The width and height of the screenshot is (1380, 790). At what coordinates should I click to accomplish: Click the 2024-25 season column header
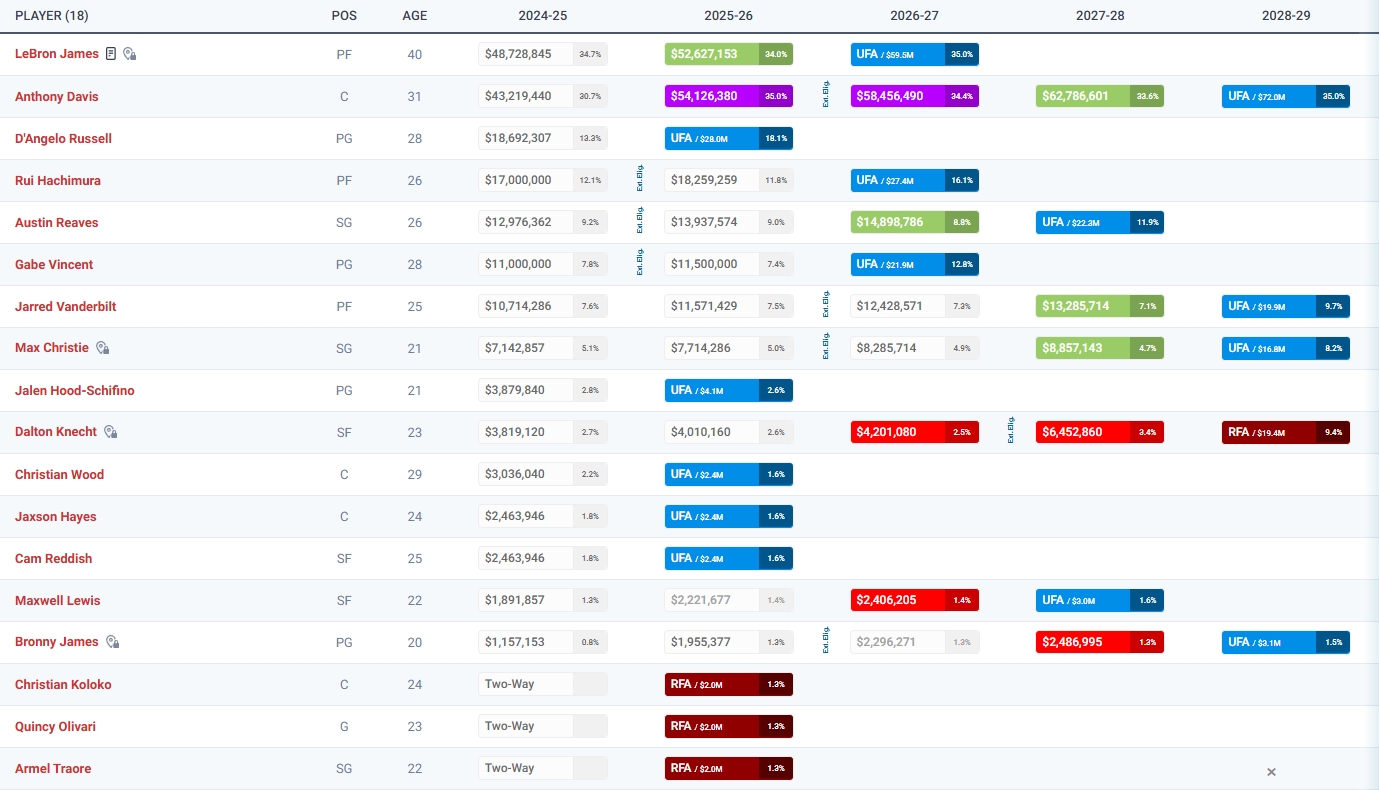coord(542,16)
